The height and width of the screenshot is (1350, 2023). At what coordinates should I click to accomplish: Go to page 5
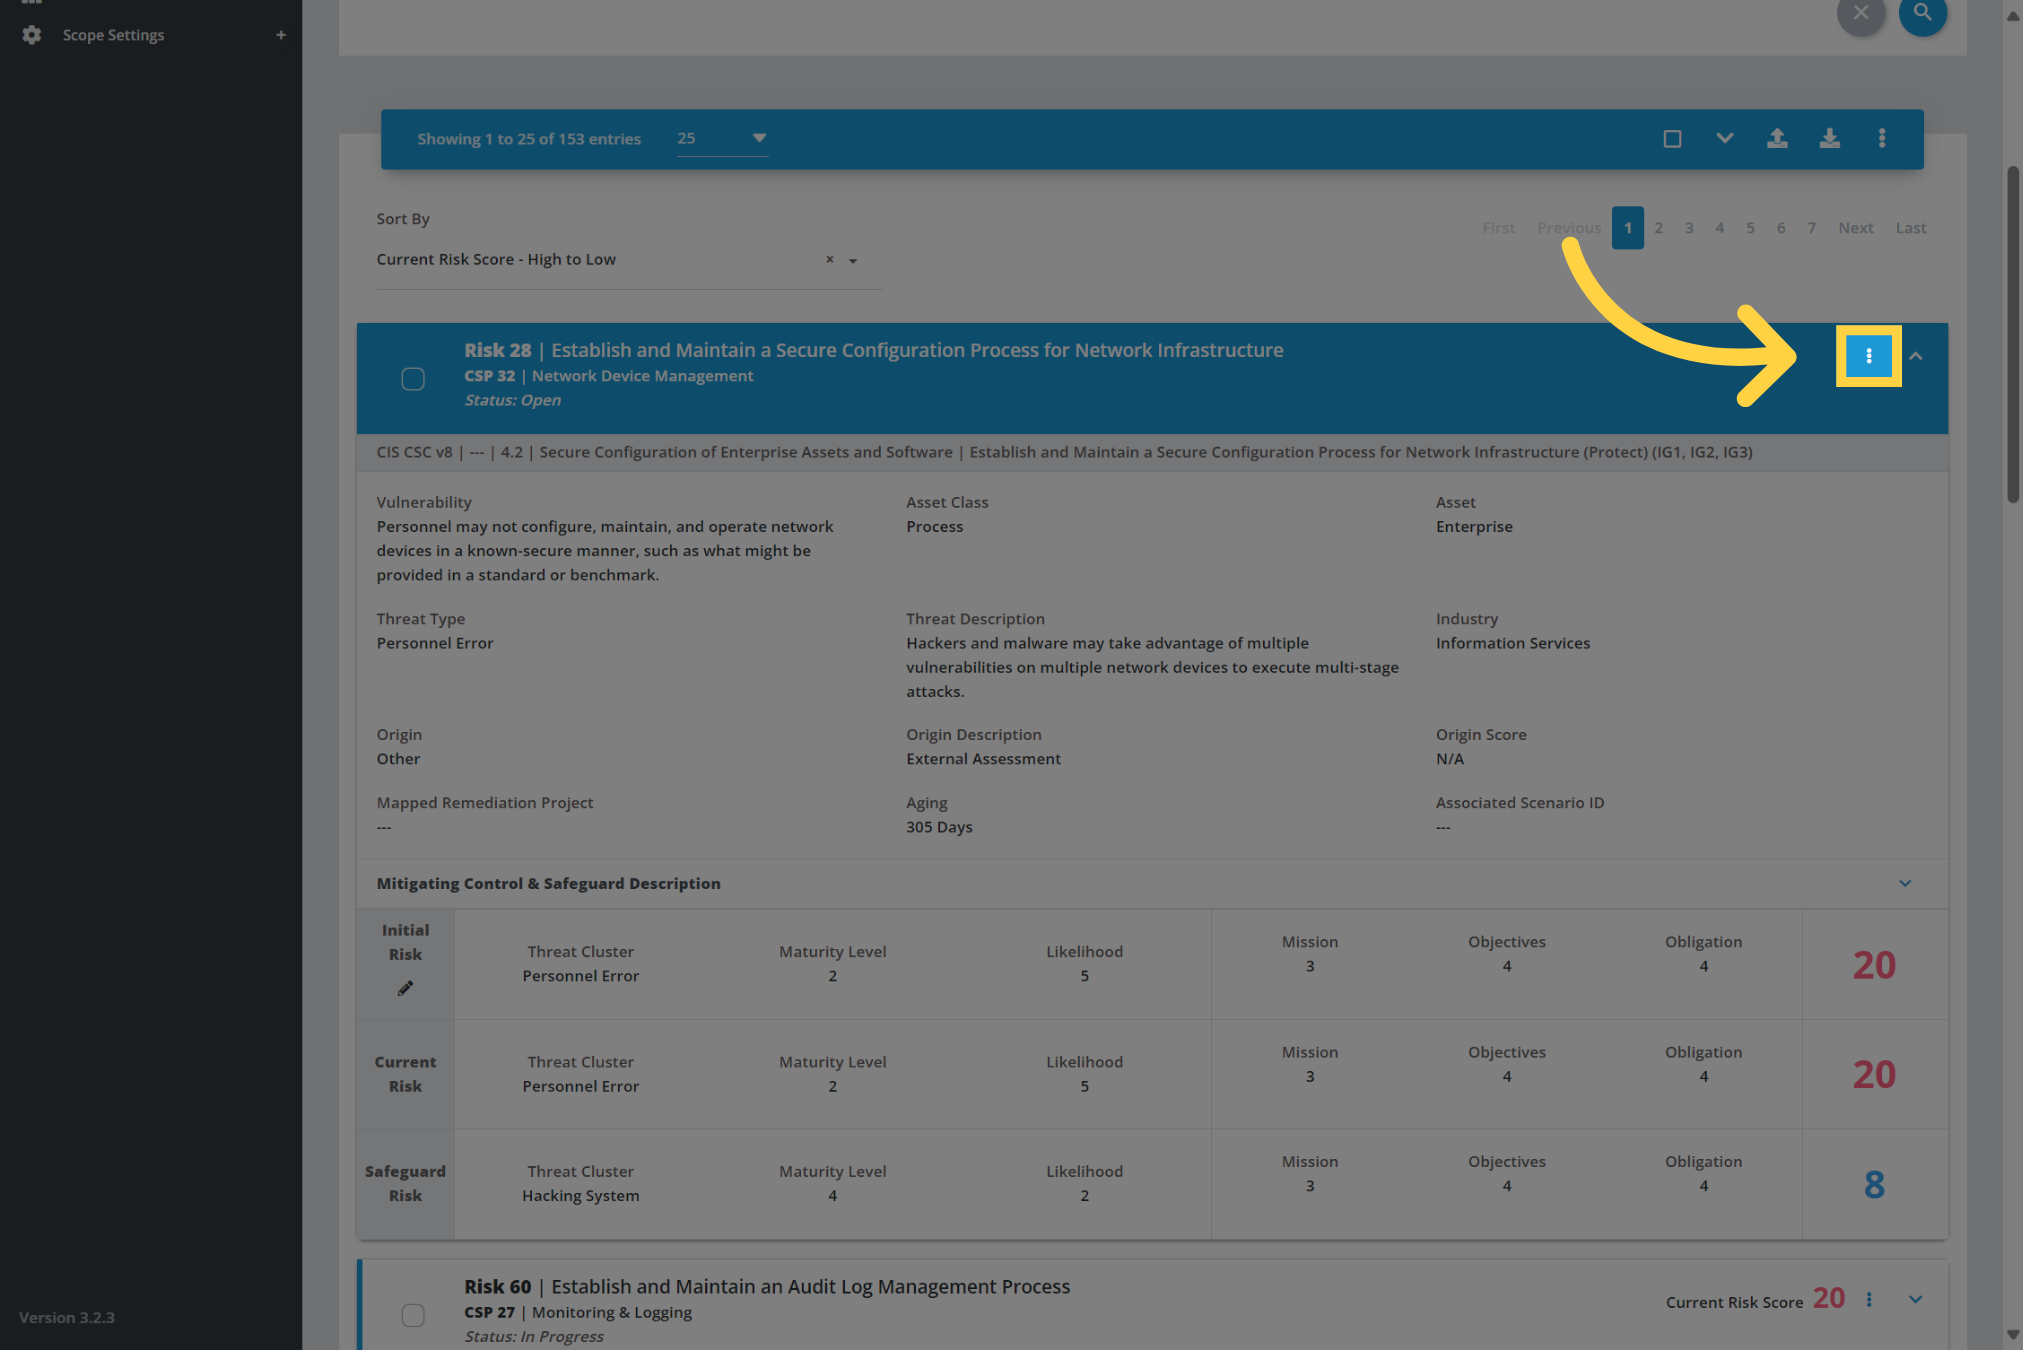pos(1750,228)
